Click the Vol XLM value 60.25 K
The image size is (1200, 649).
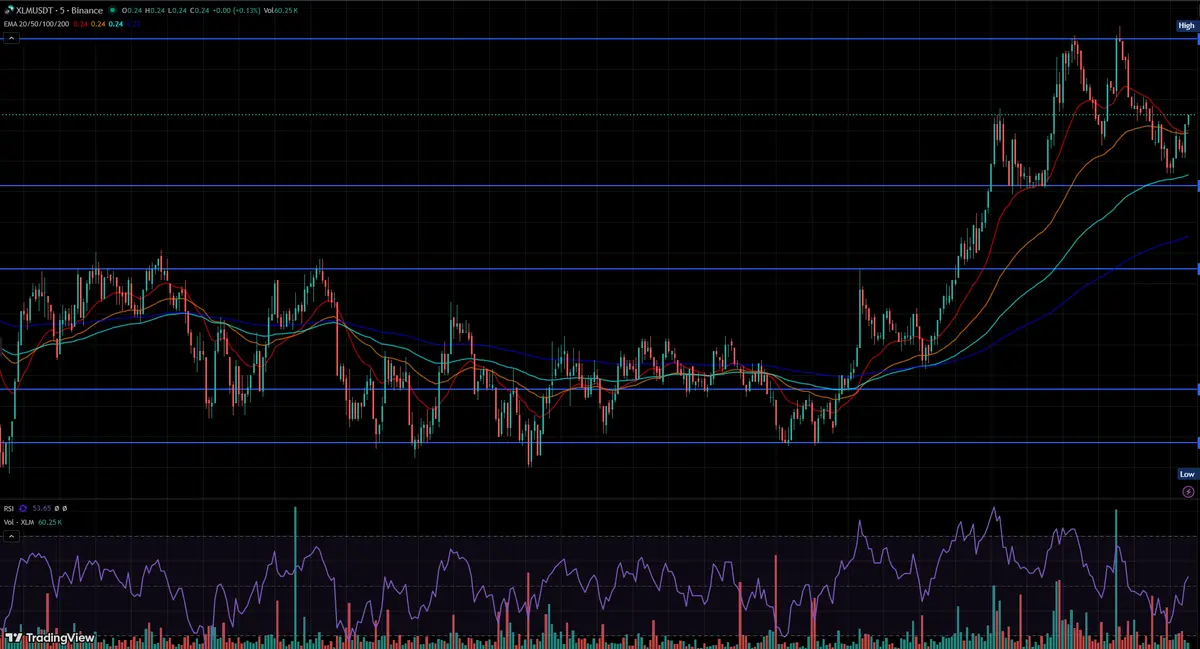tap(50, 522)
